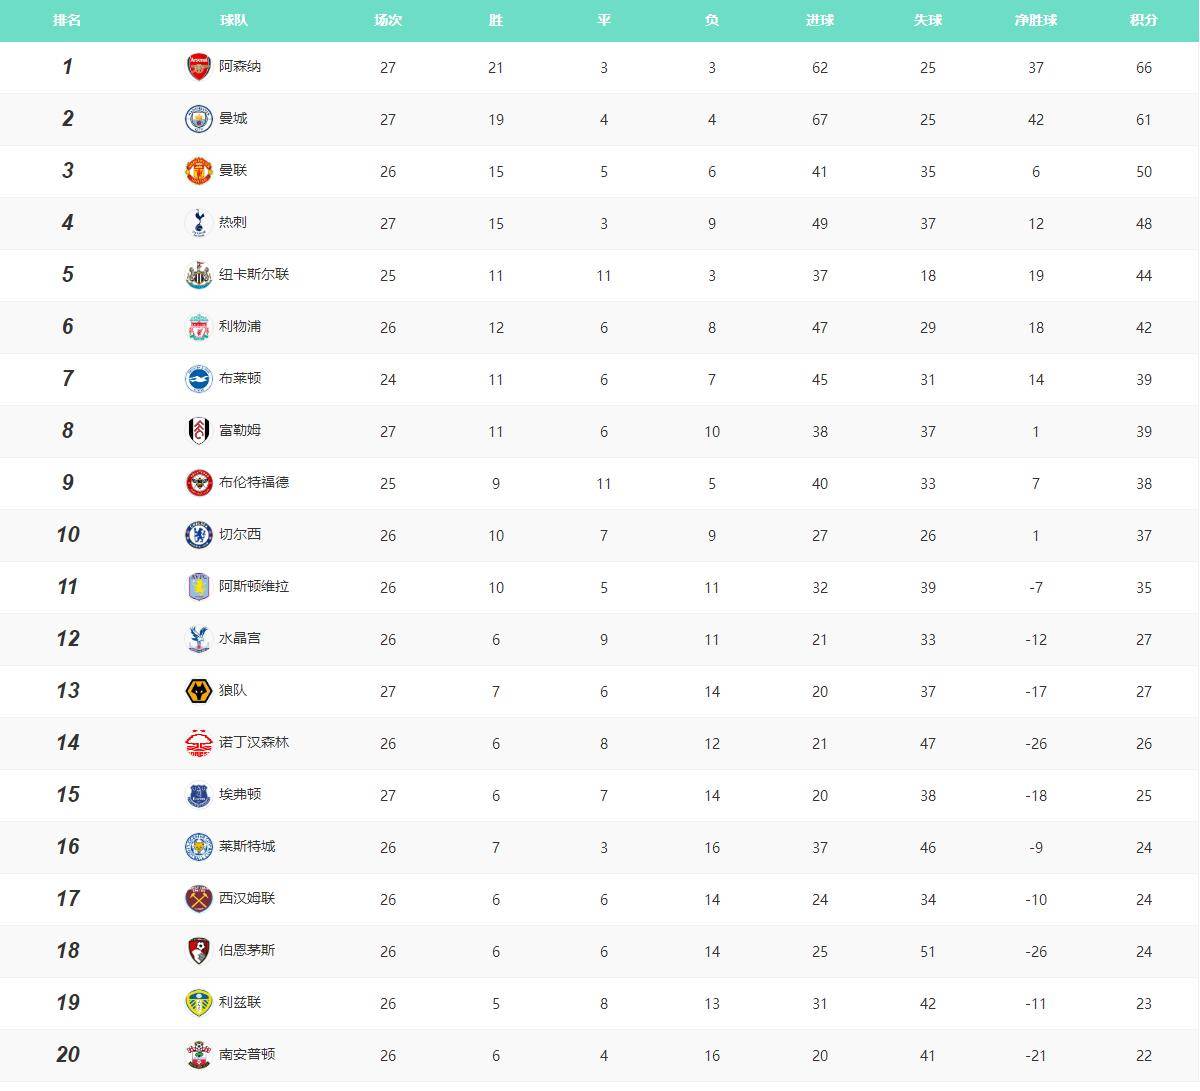Select the Manchester United crest icon
Image resolution: width=1200 pixels, height=1091 pixels.
[x=198, y=171]
